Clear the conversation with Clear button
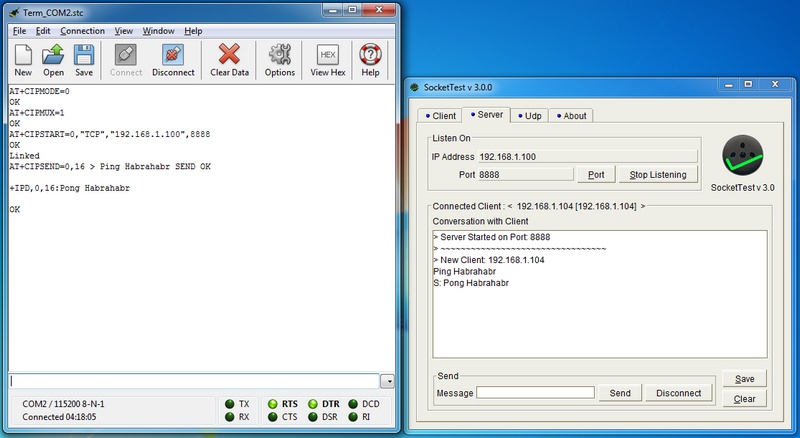Screen dimensions: 800x438 [744, 399]
